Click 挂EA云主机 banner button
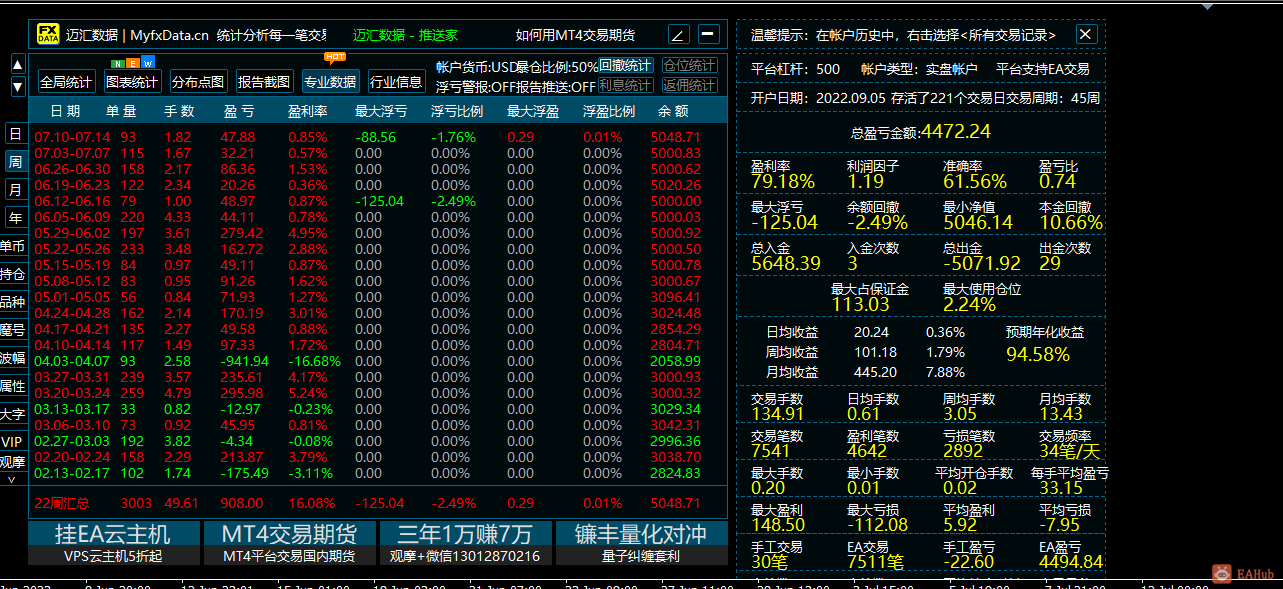The width and height of the screenshot is (1283, 589). pyautogui.click(x=112, y=534)
